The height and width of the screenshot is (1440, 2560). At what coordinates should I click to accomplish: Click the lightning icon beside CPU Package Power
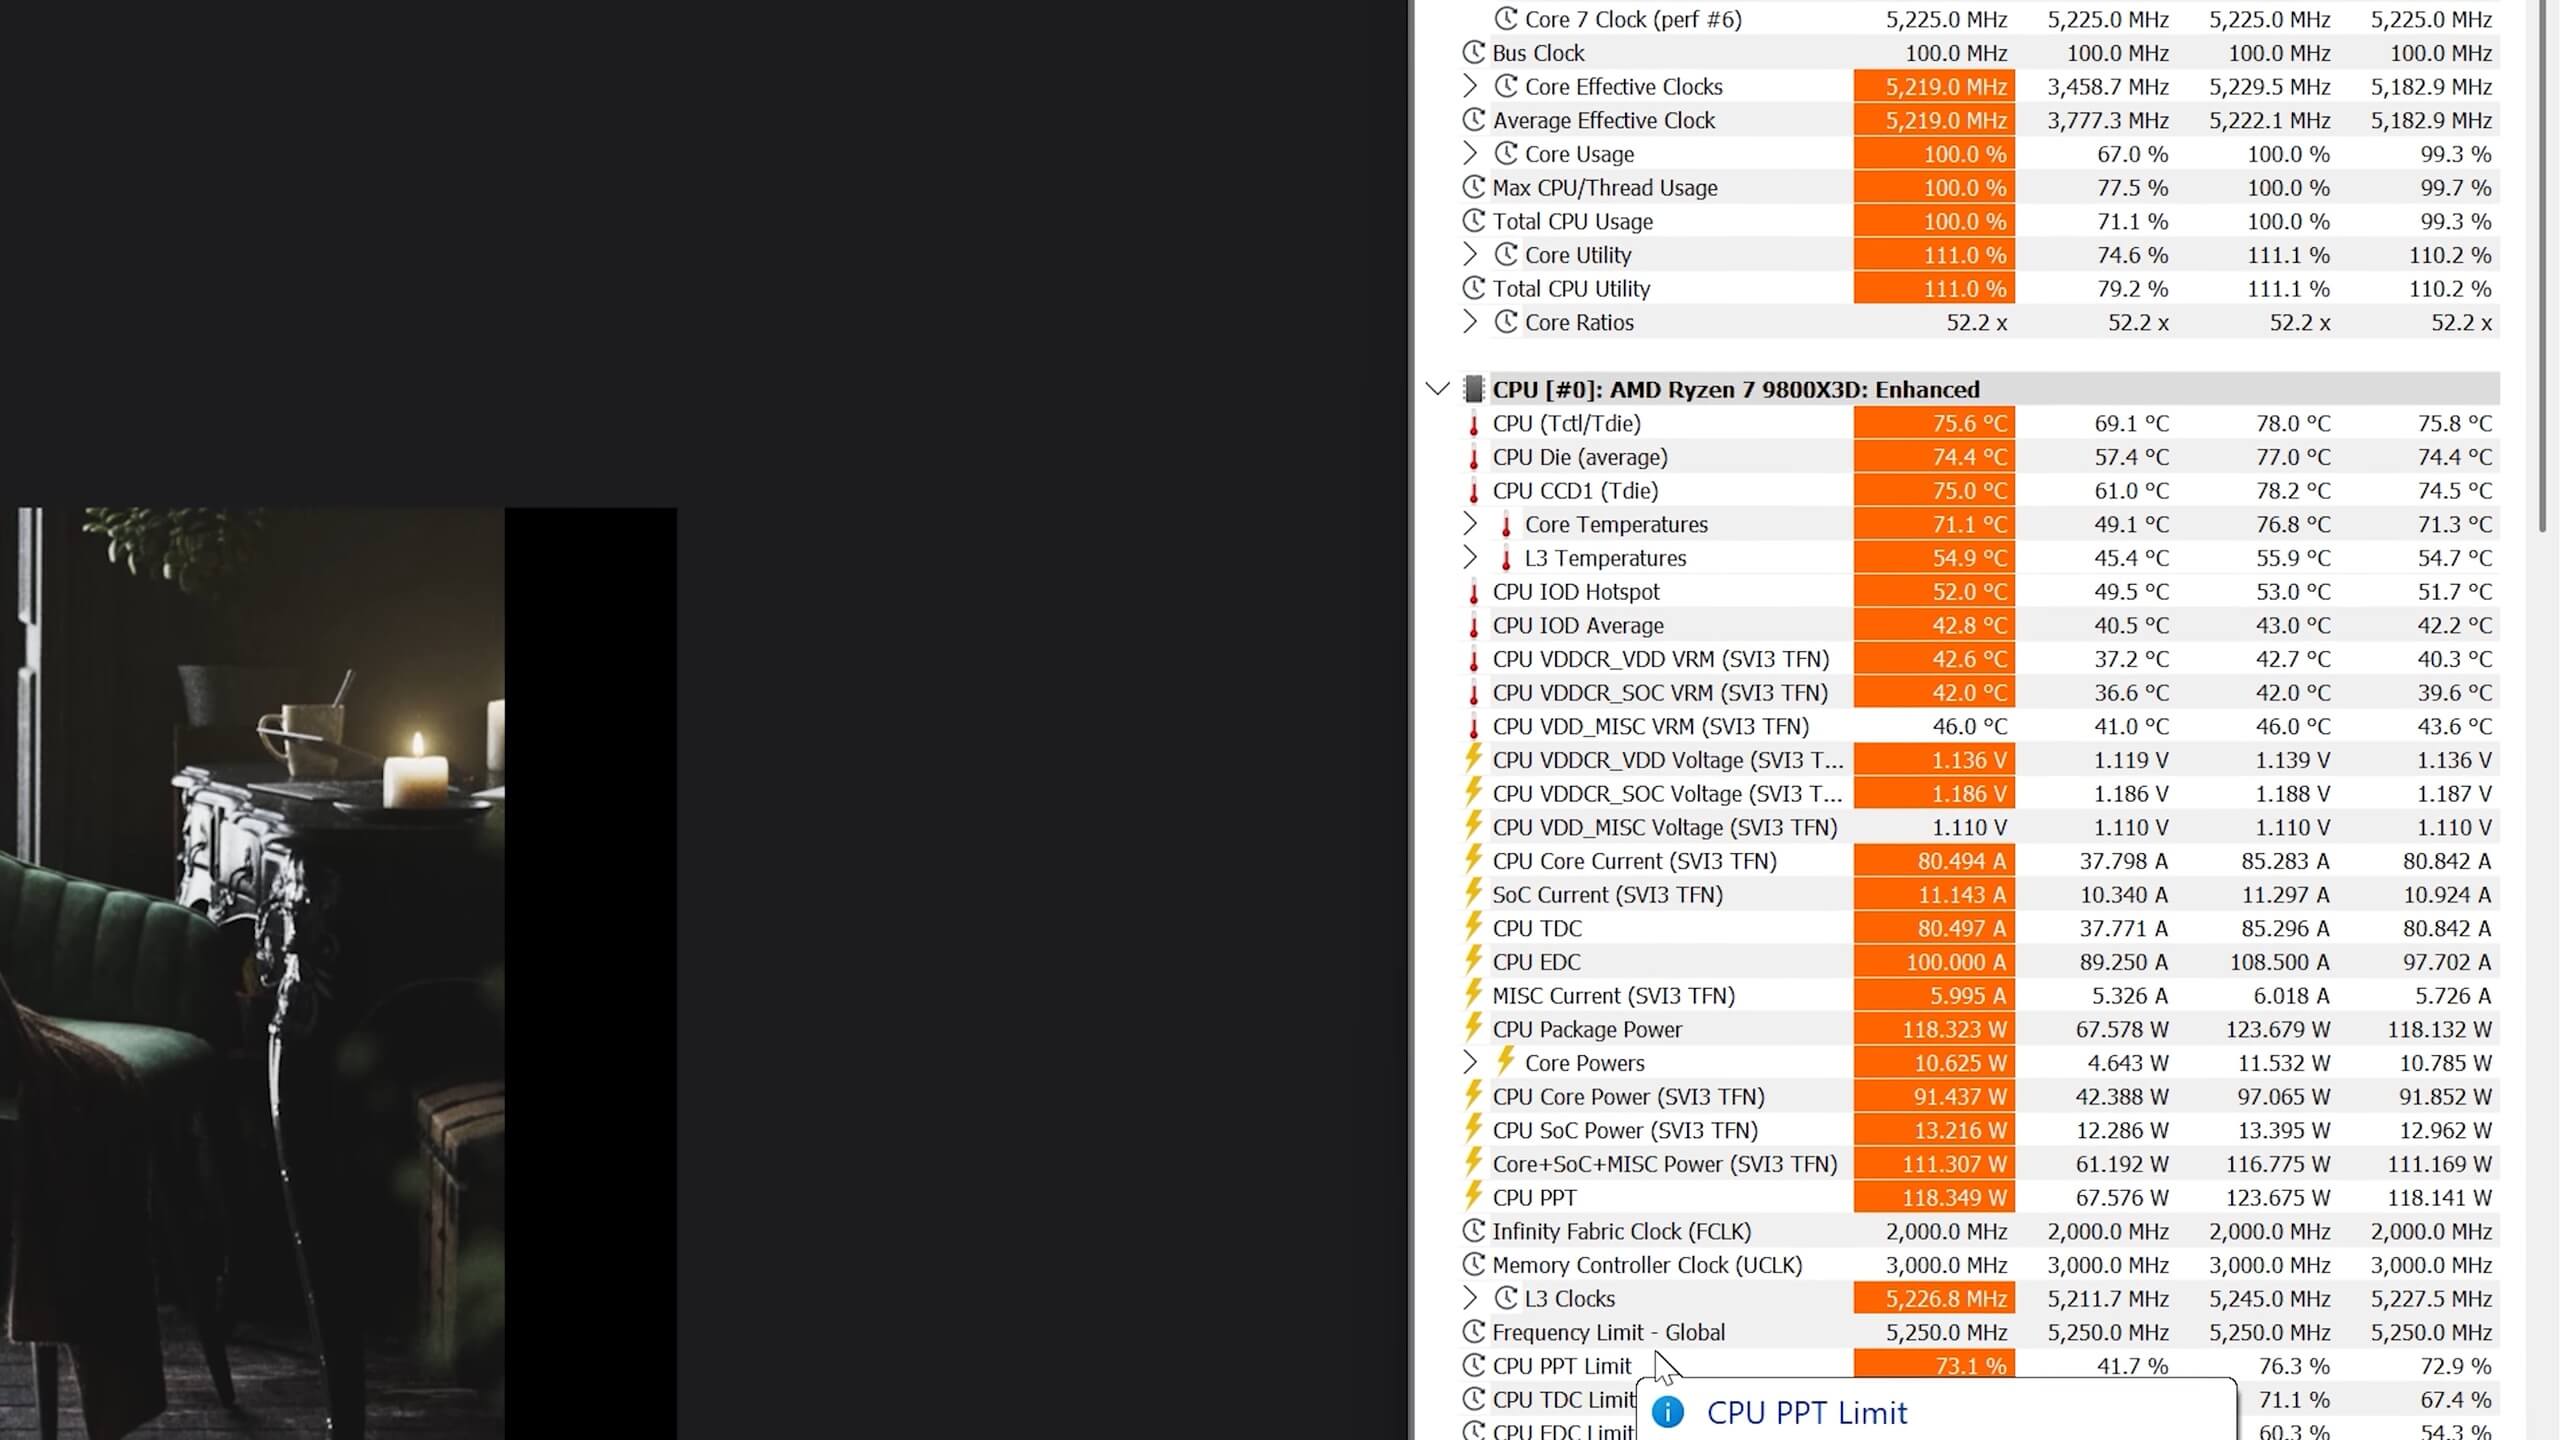pyautogui.click(x=1473, y=1028)
